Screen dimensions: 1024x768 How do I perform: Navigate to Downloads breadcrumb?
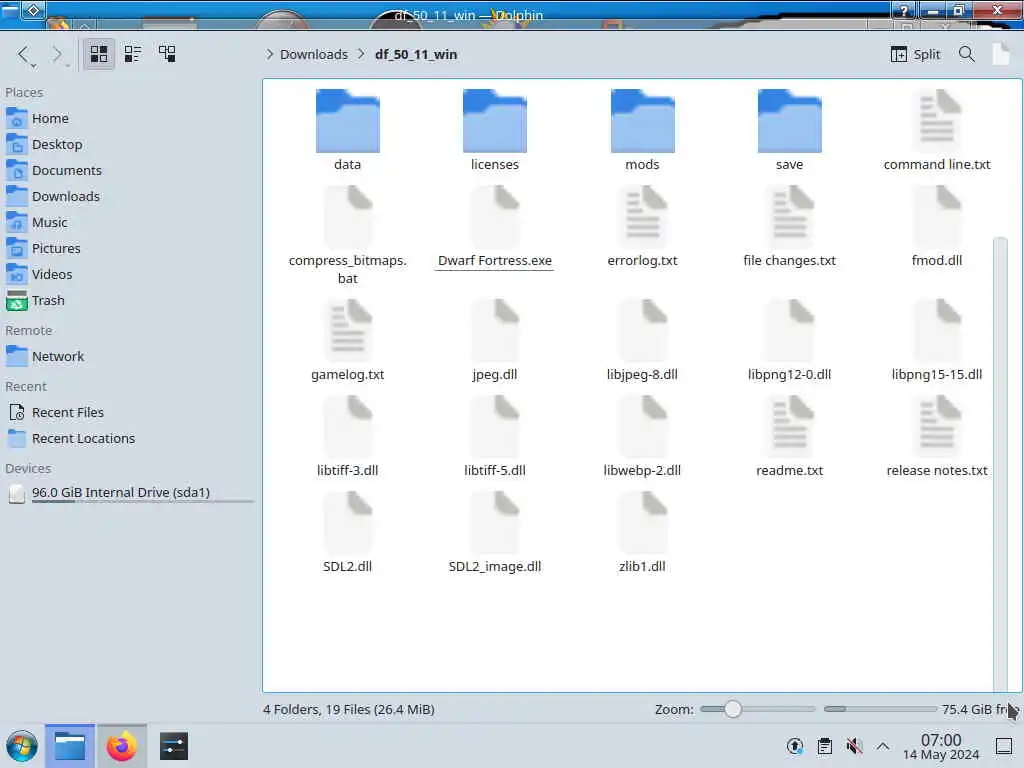[x=313, y=54]
